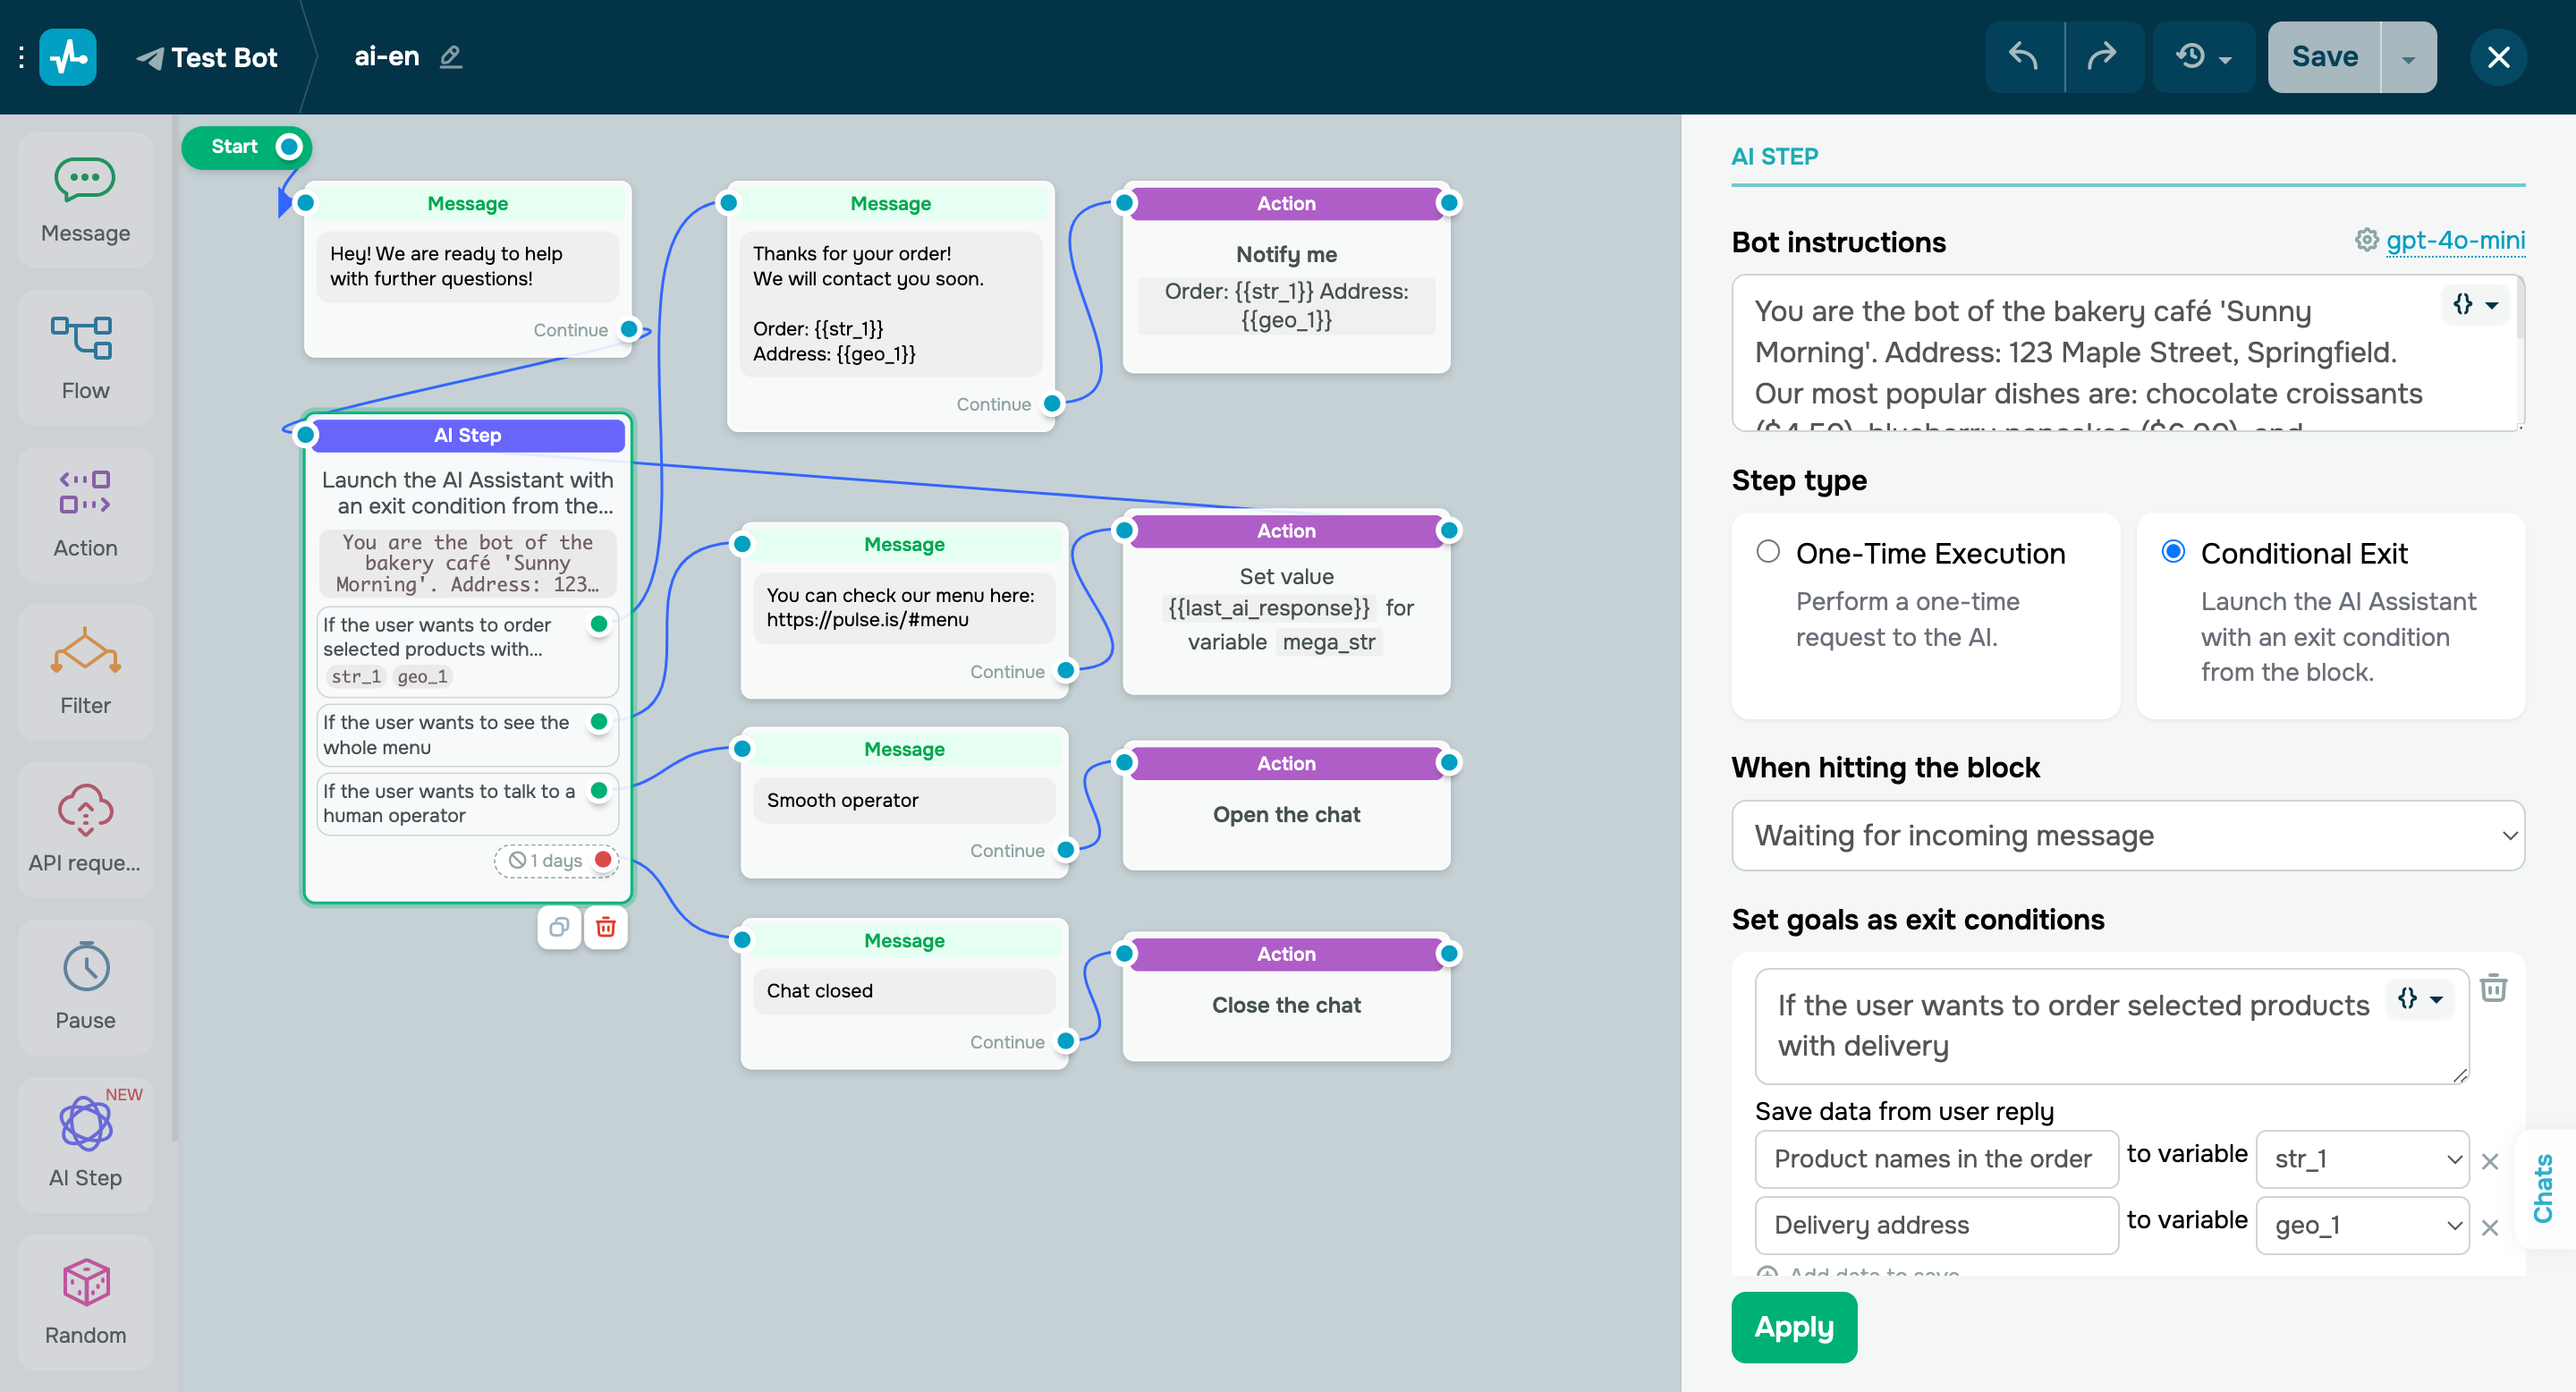Select the API request tool

tap(85, 830)
